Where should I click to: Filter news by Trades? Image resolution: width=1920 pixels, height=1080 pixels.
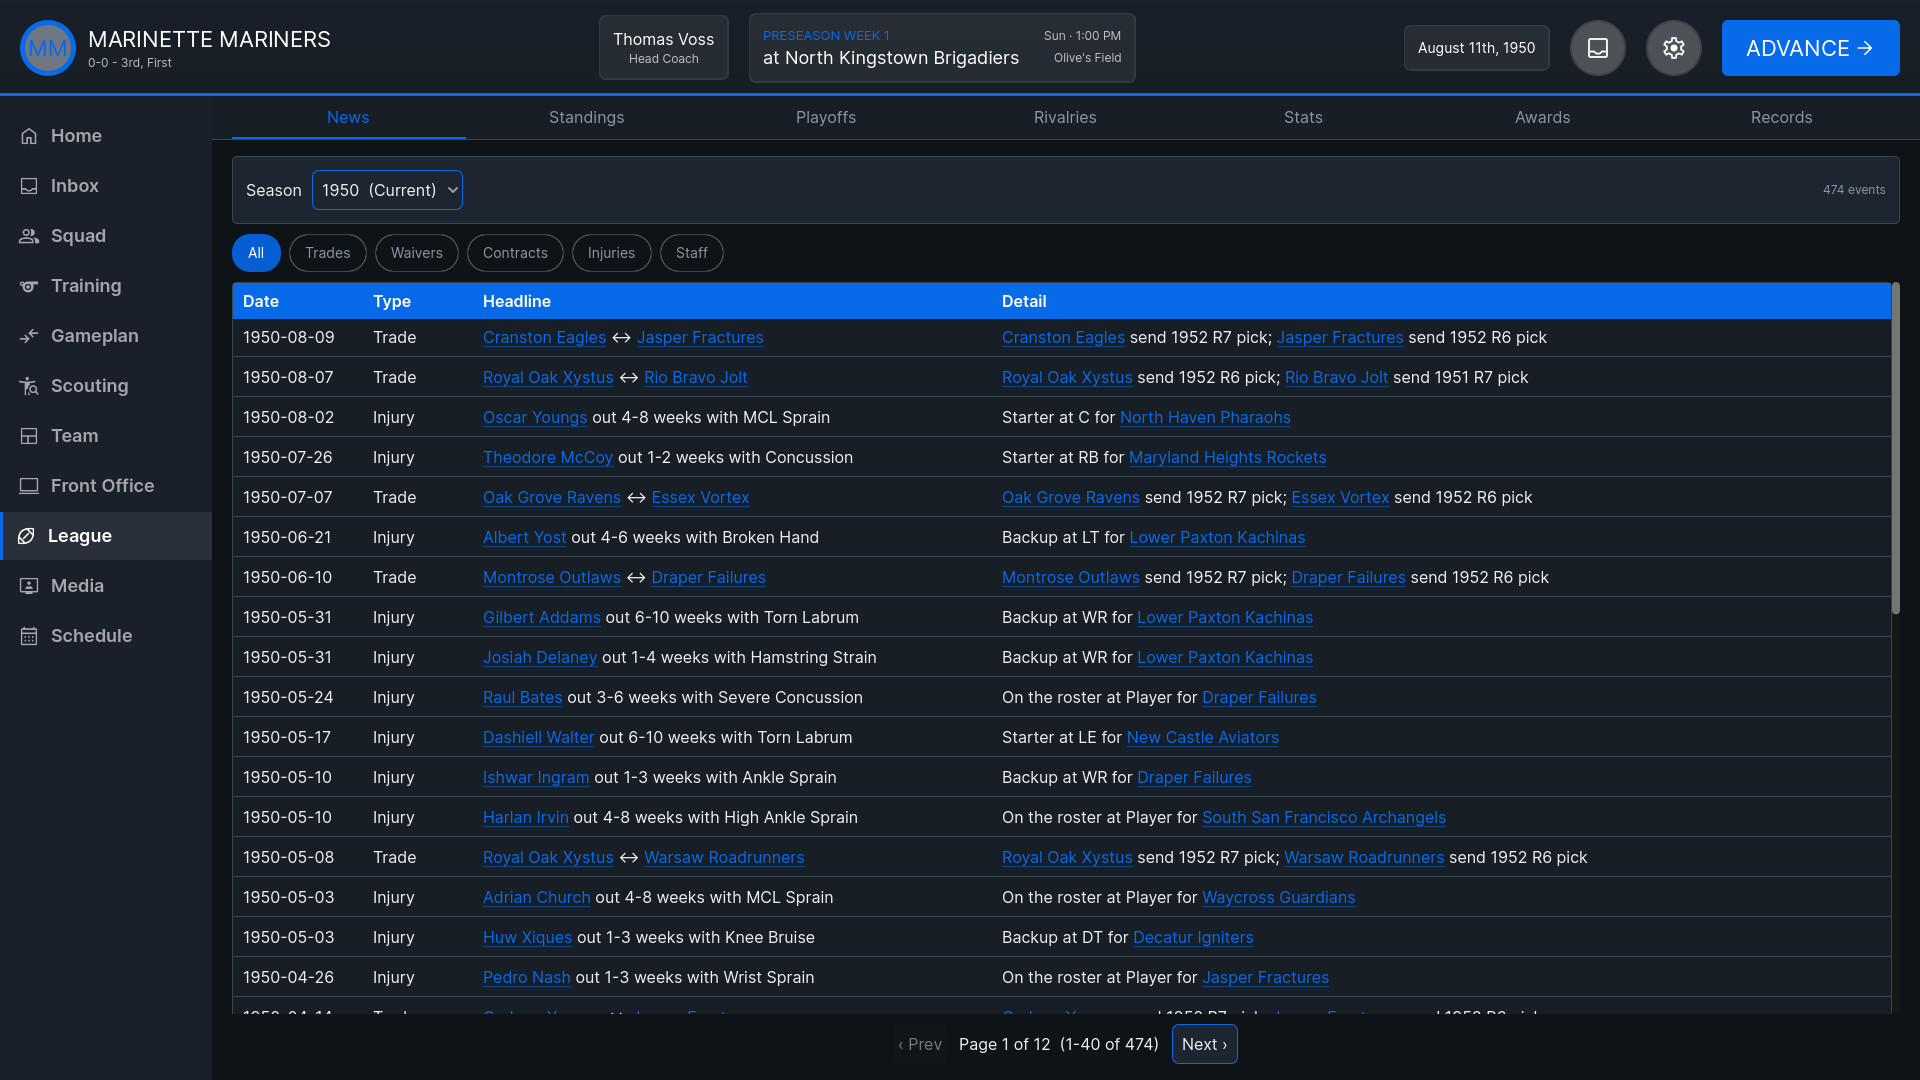tap(328, 253)
